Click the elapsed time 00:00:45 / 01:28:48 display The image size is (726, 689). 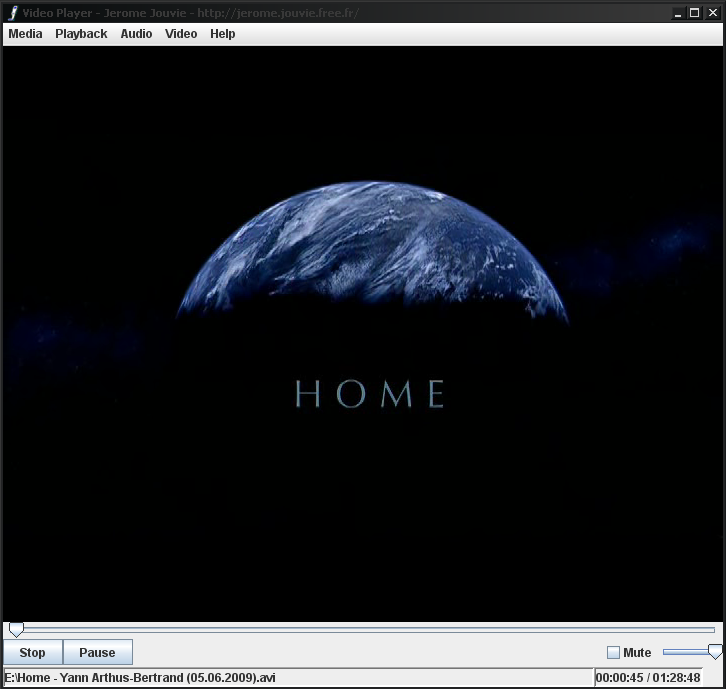[648, 677]
